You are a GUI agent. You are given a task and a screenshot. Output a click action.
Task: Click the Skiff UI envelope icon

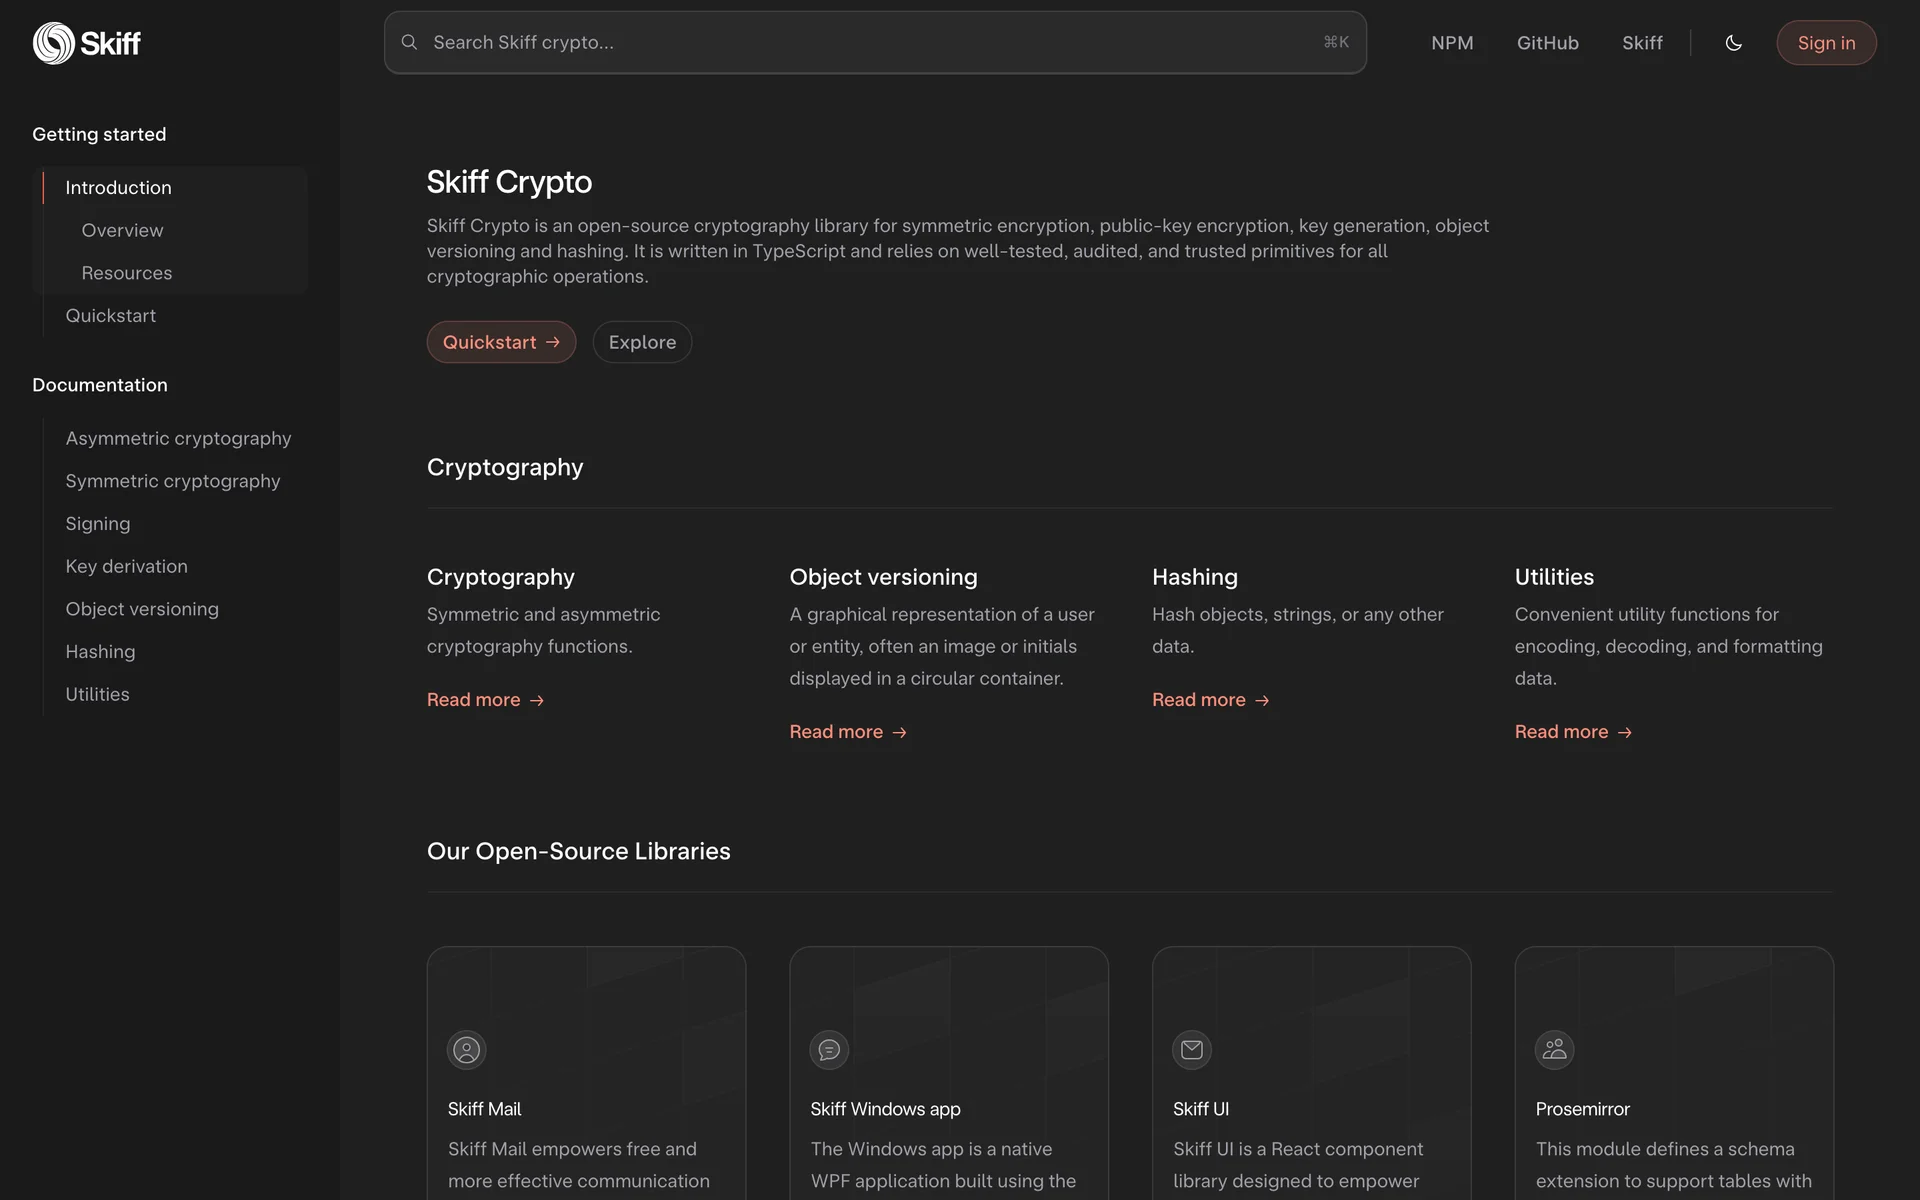pos(1191,1050)
